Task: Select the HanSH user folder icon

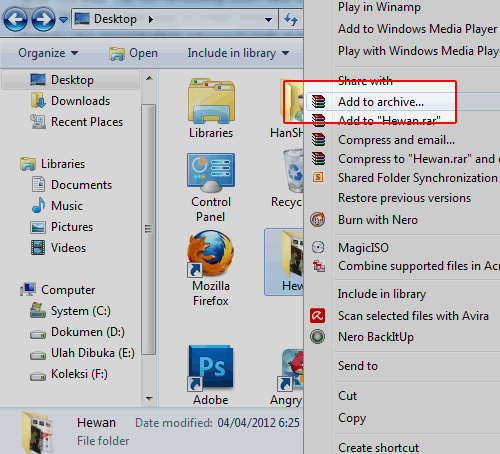Action: tap(287, 109)
